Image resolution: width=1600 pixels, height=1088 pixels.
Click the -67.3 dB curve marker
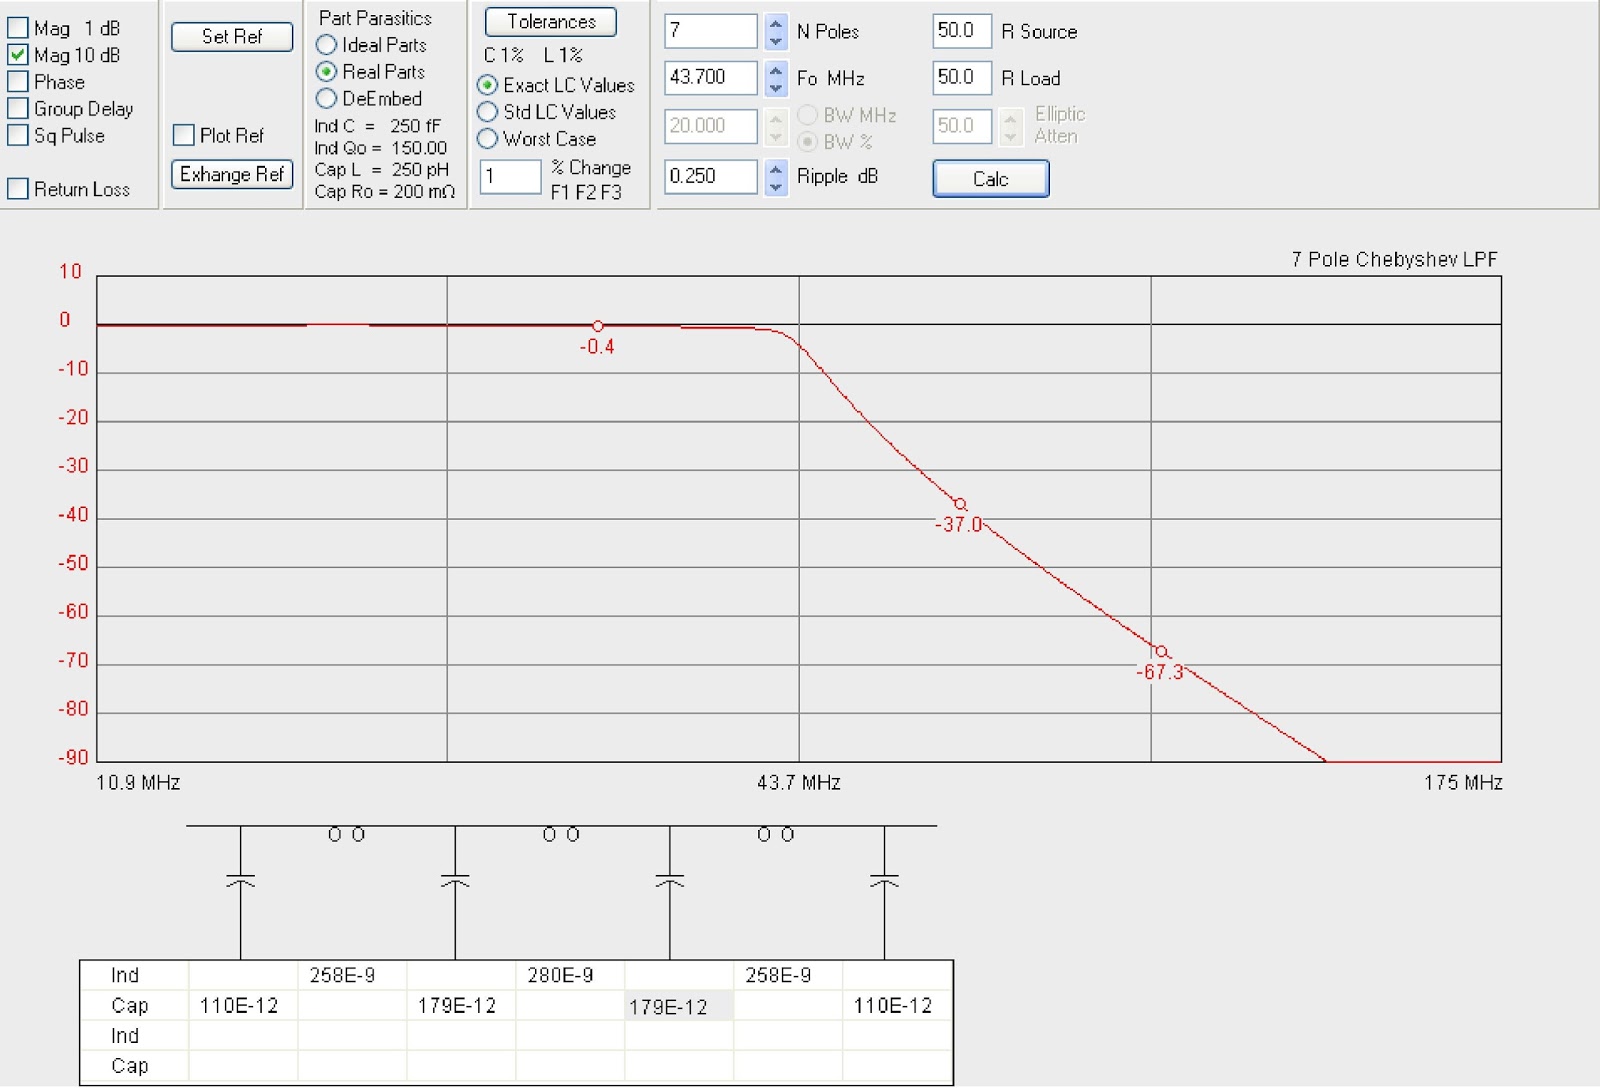(x=1161, y=652)
